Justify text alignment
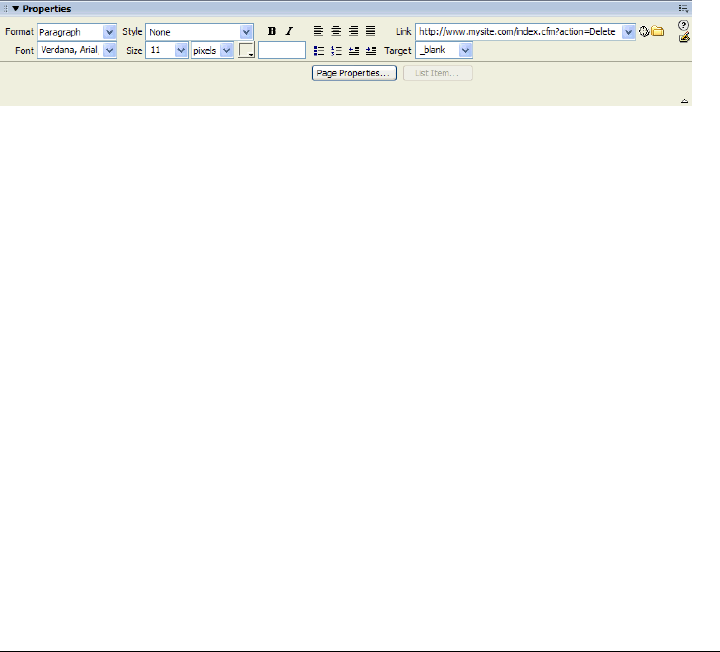Image resolution: width=720 pixels, height=652 pixels. point(371,31)
